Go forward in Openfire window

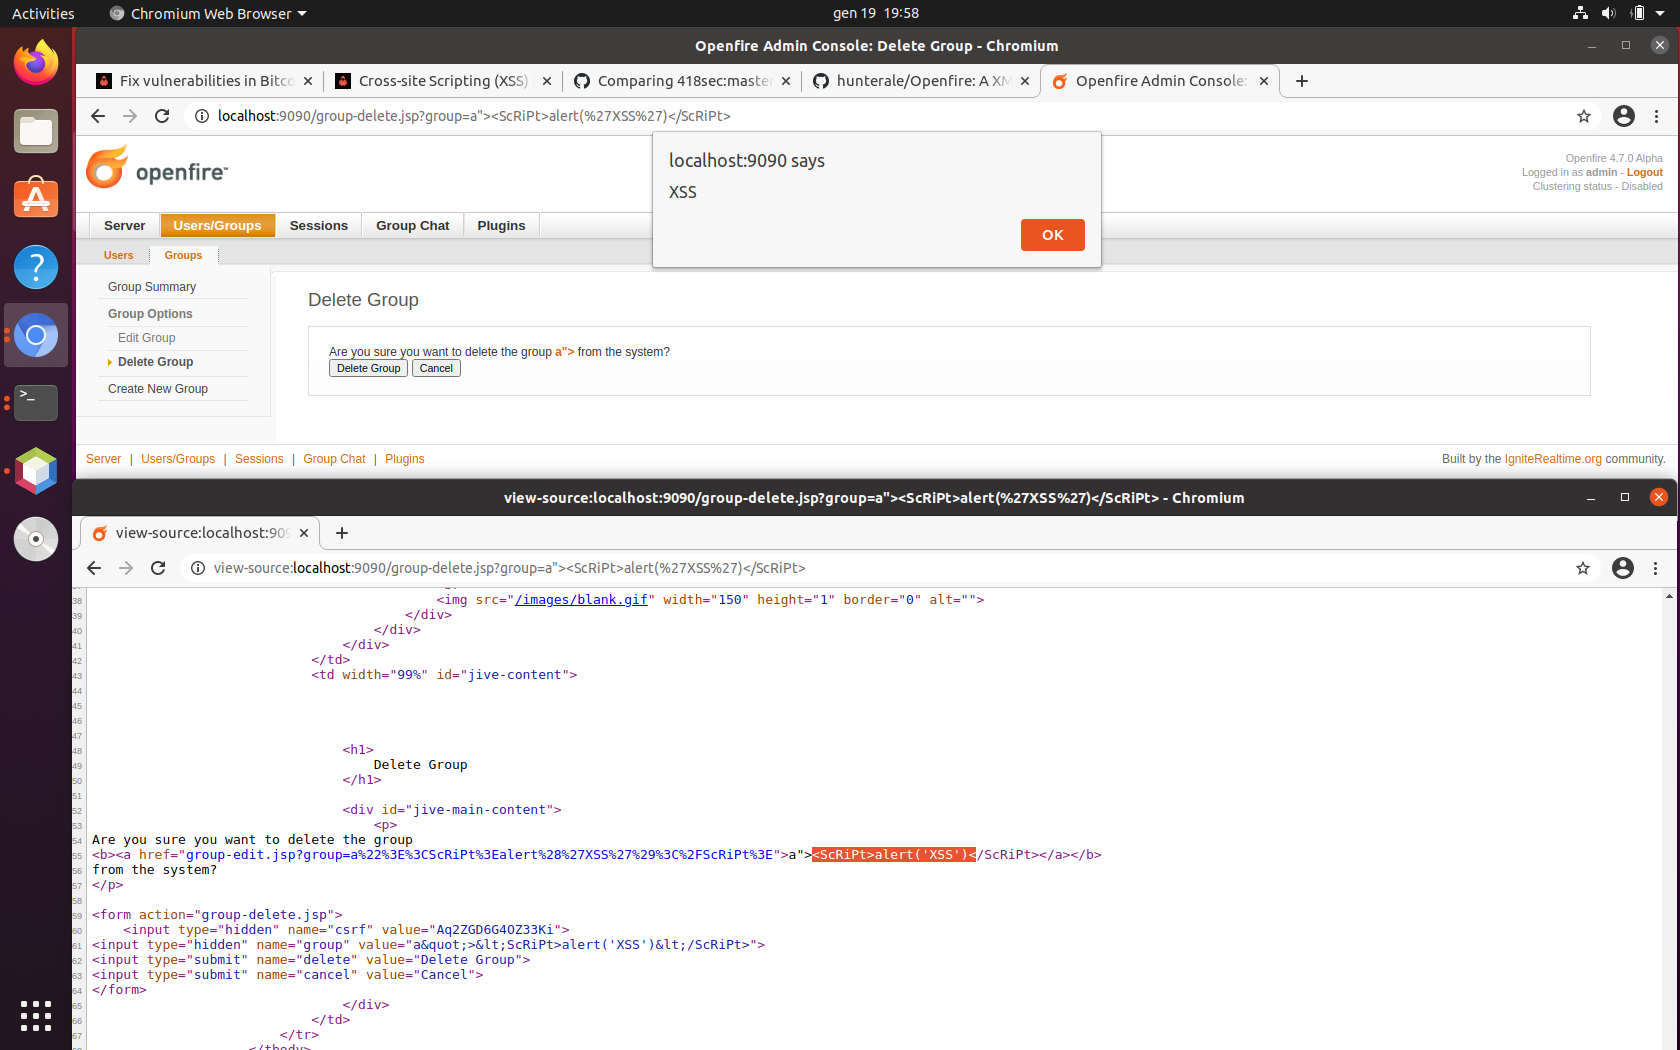pyautogui.click(x=130, y=116)
